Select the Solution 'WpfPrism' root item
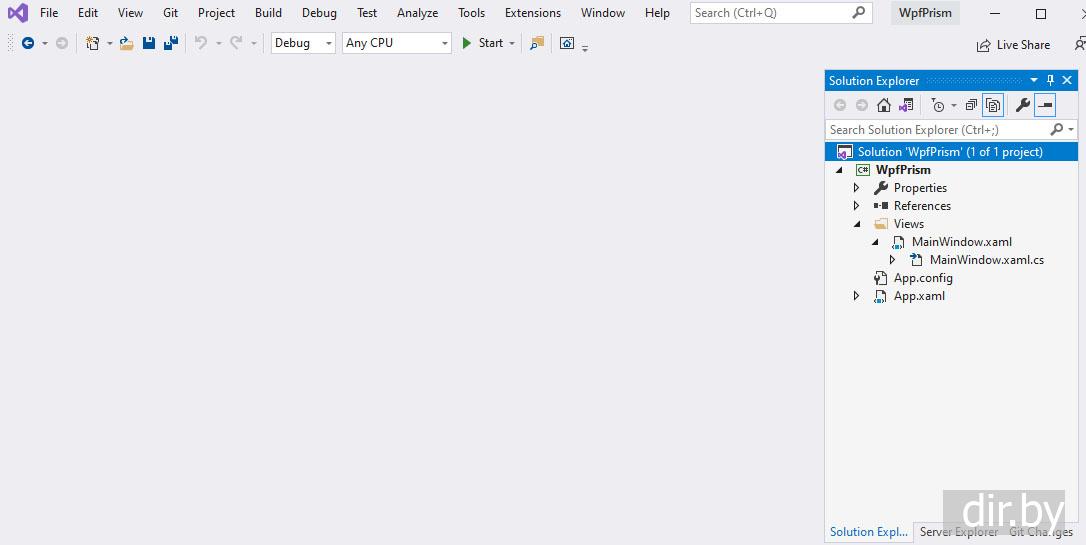 point(951,152)
